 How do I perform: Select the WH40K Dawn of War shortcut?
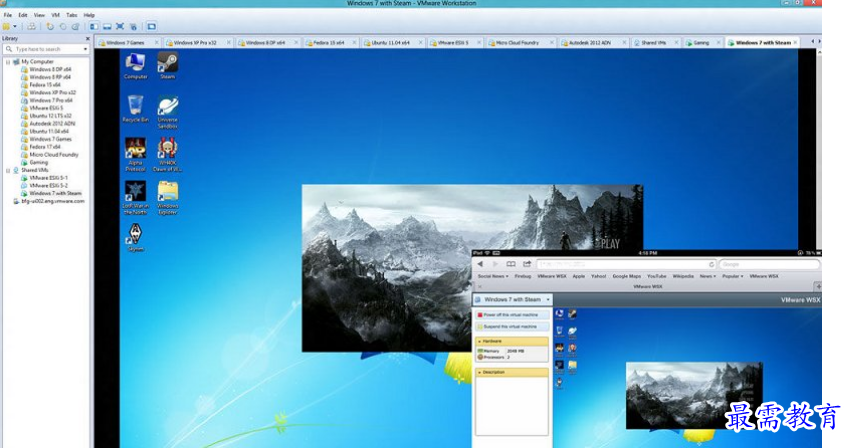167,154
